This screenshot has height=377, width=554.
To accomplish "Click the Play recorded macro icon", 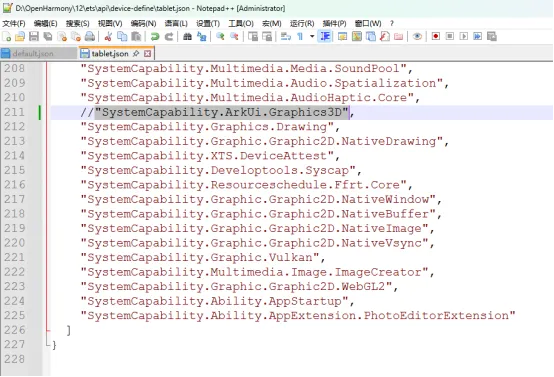I will (x=464, y=36).
